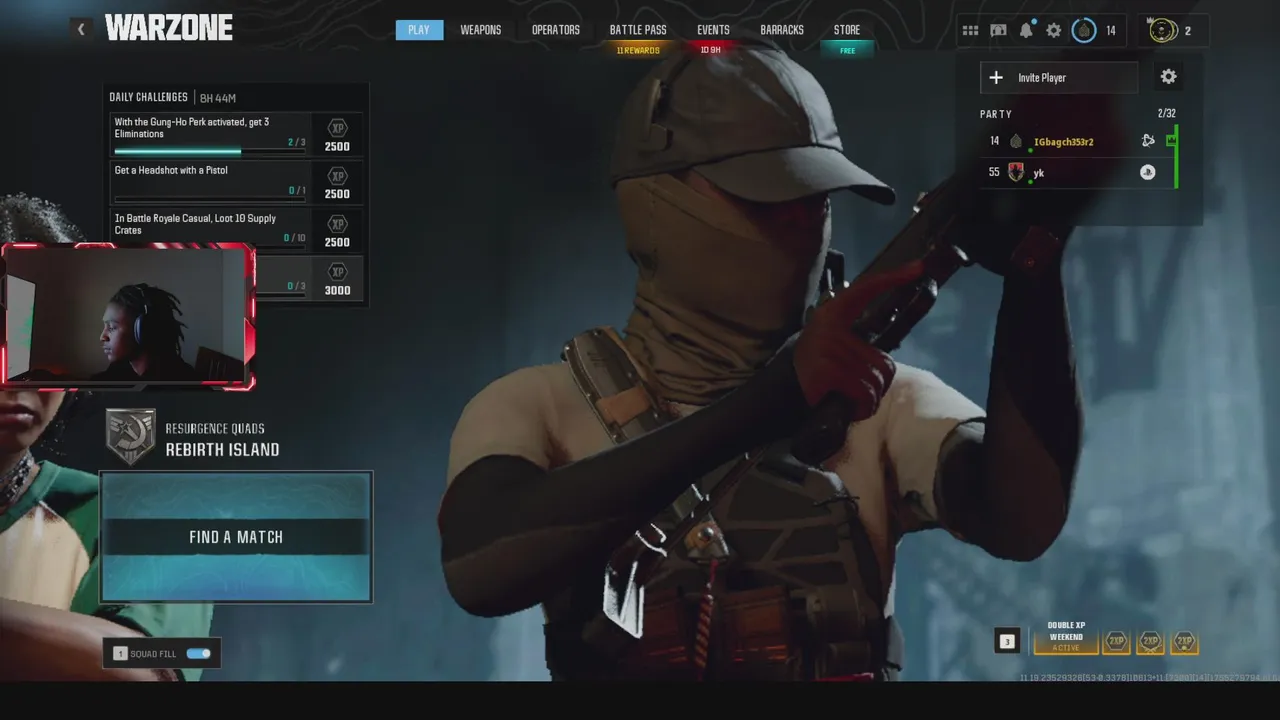Click the key 1 hint beside Squad Fill
Image resolution: width=1280 pixels, height=720 pixels.
120,654
